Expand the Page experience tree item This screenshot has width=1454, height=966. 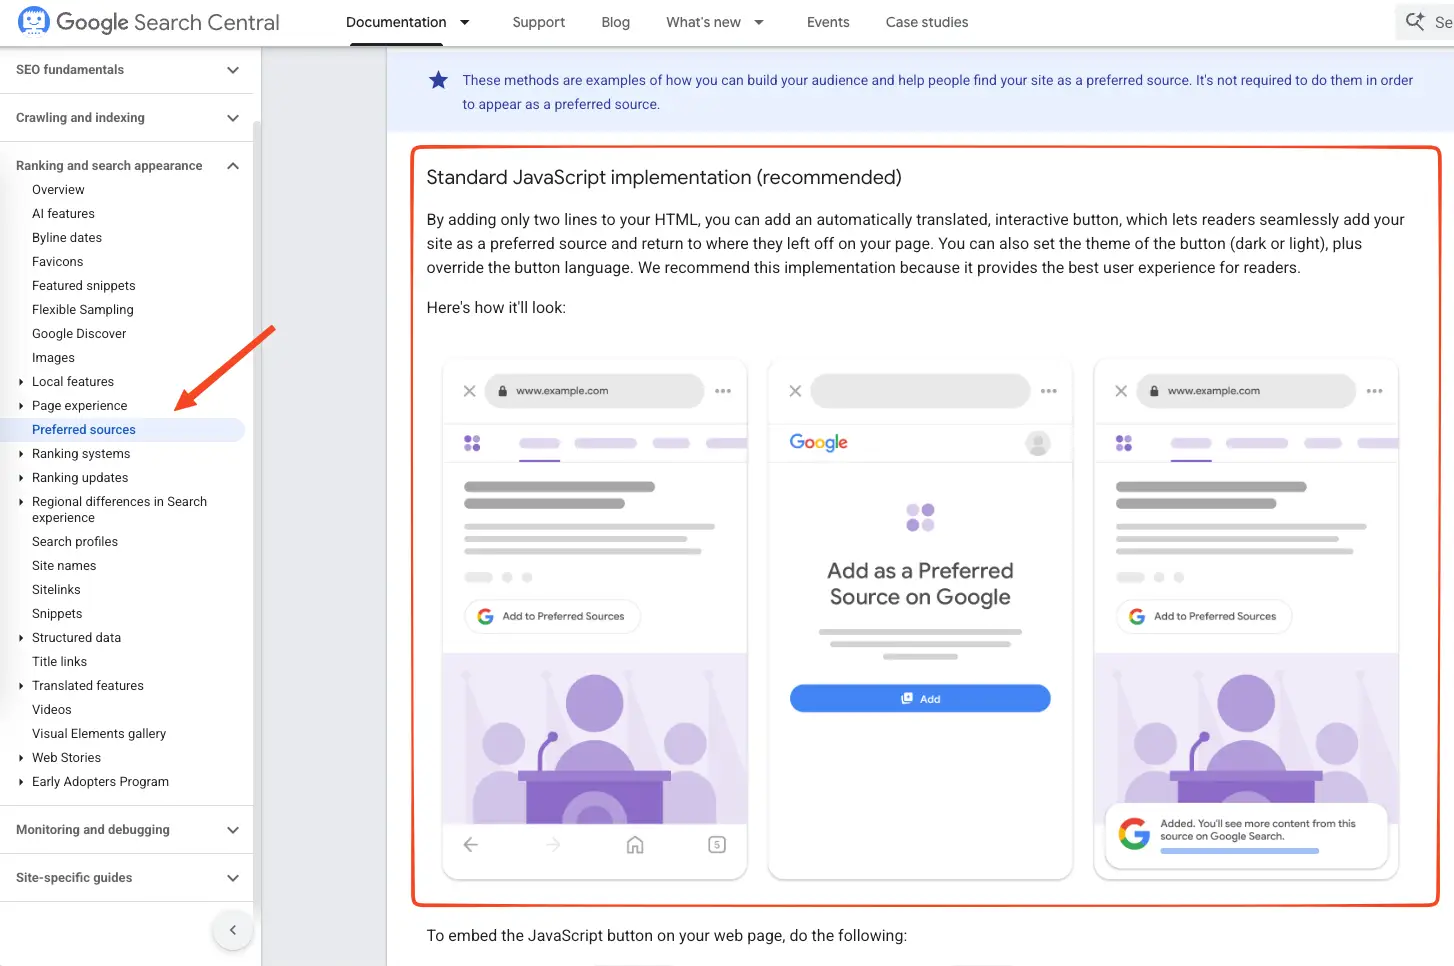coord(21,406)
